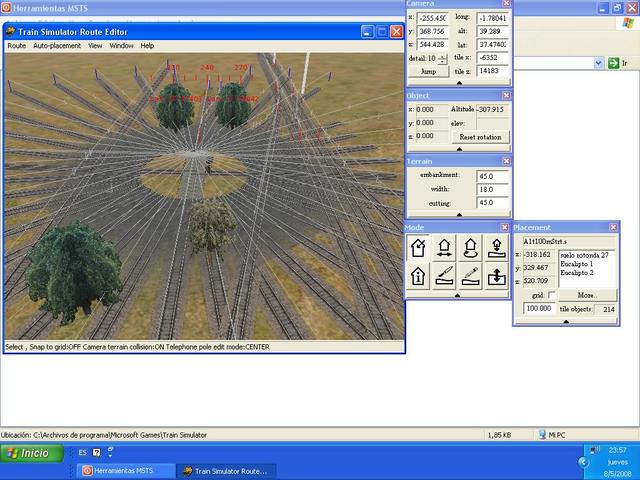Viewport: 640px width, 480px height.
Task: Collapse the Camera panel with bottom arrow
Action: click(x=459, y=82)
